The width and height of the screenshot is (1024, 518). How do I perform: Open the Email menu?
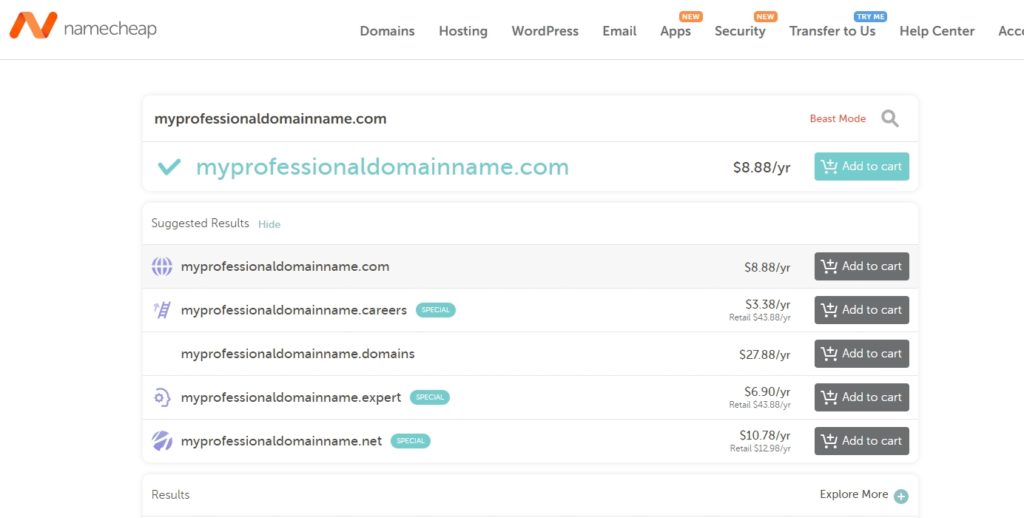pyautogui.click(x=619, y=31)
